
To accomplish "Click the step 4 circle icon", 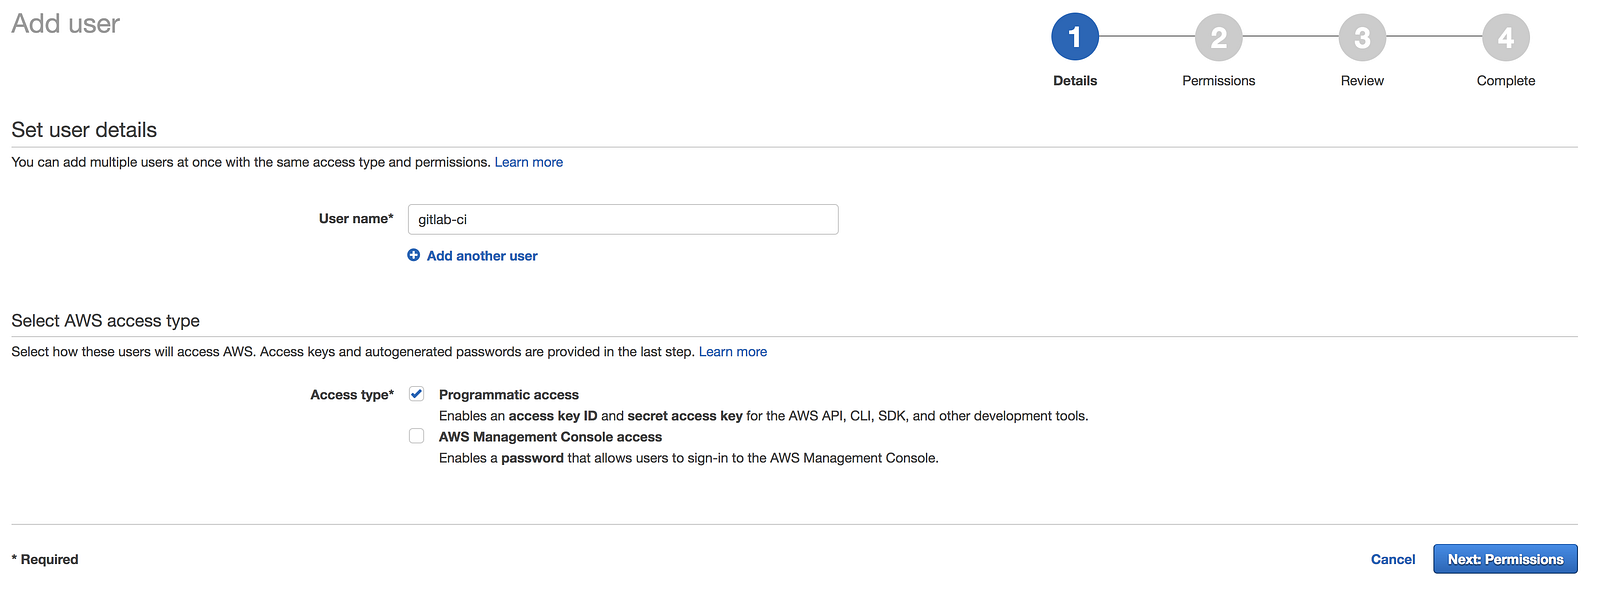I will pyautogui.click(x=1505, y=38).
